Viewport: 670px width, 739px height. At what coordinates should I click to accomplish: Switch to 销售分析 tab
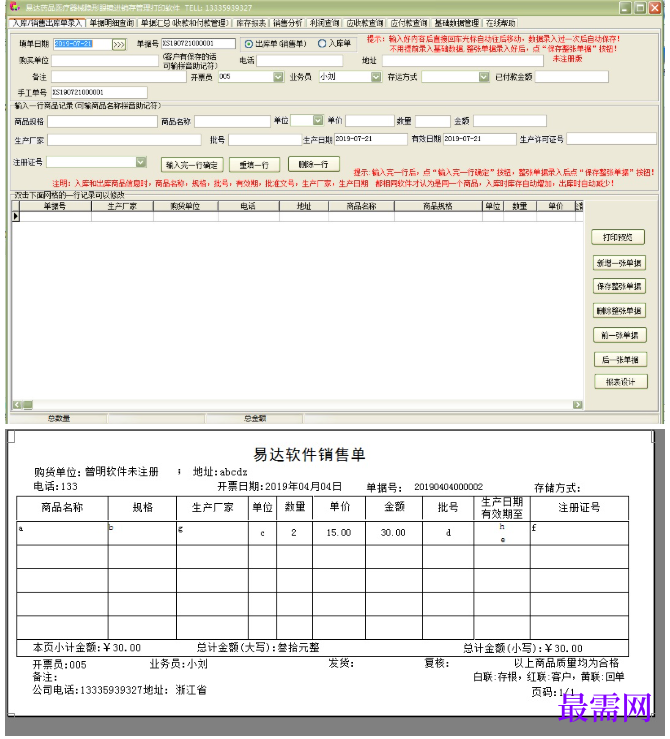point(287,23)
